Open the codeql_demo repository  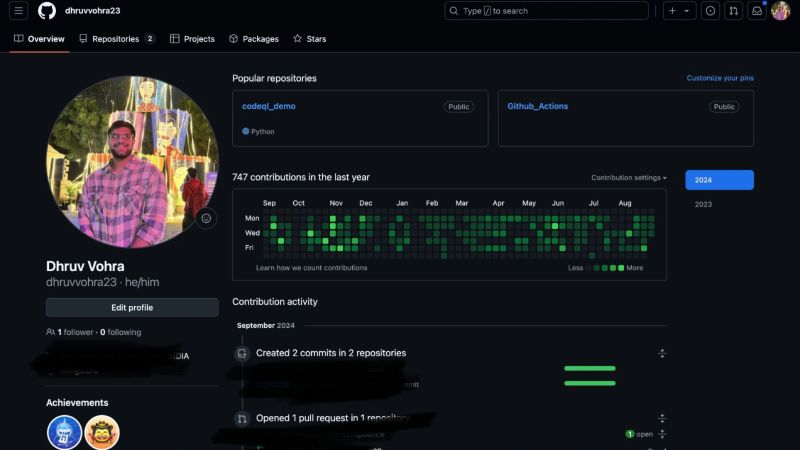coord(268,106)
